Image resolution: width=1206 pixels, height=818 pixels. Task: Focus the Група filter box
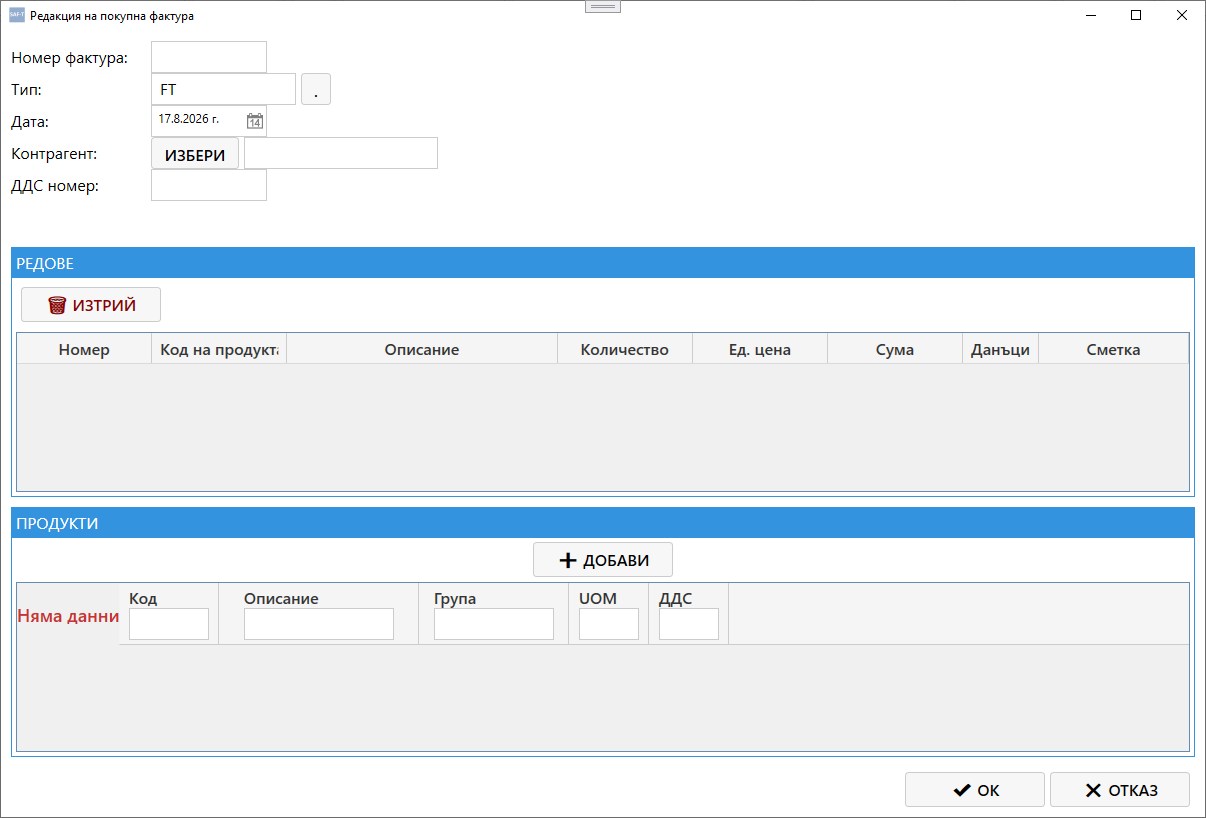pos(494,624)
